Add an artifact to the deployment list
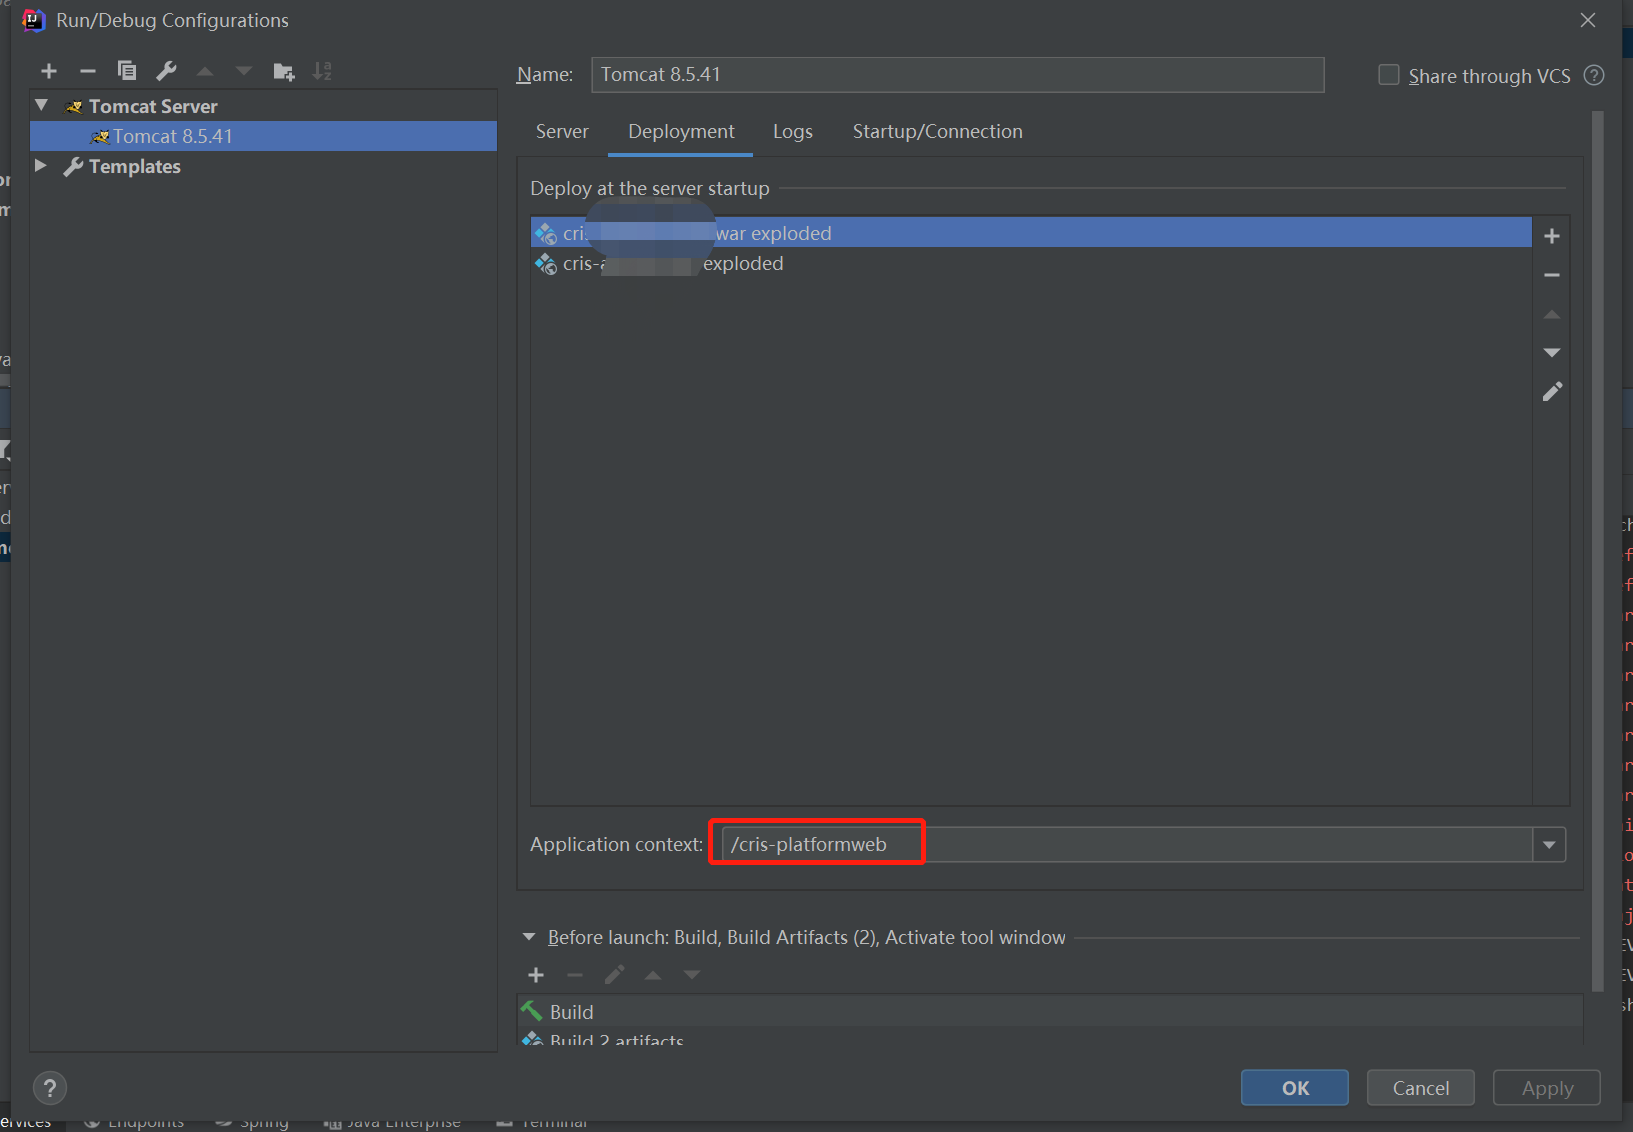The height and width of the screenshot is (1132, 1633). pyautogui.click(x=1552, y=236)
